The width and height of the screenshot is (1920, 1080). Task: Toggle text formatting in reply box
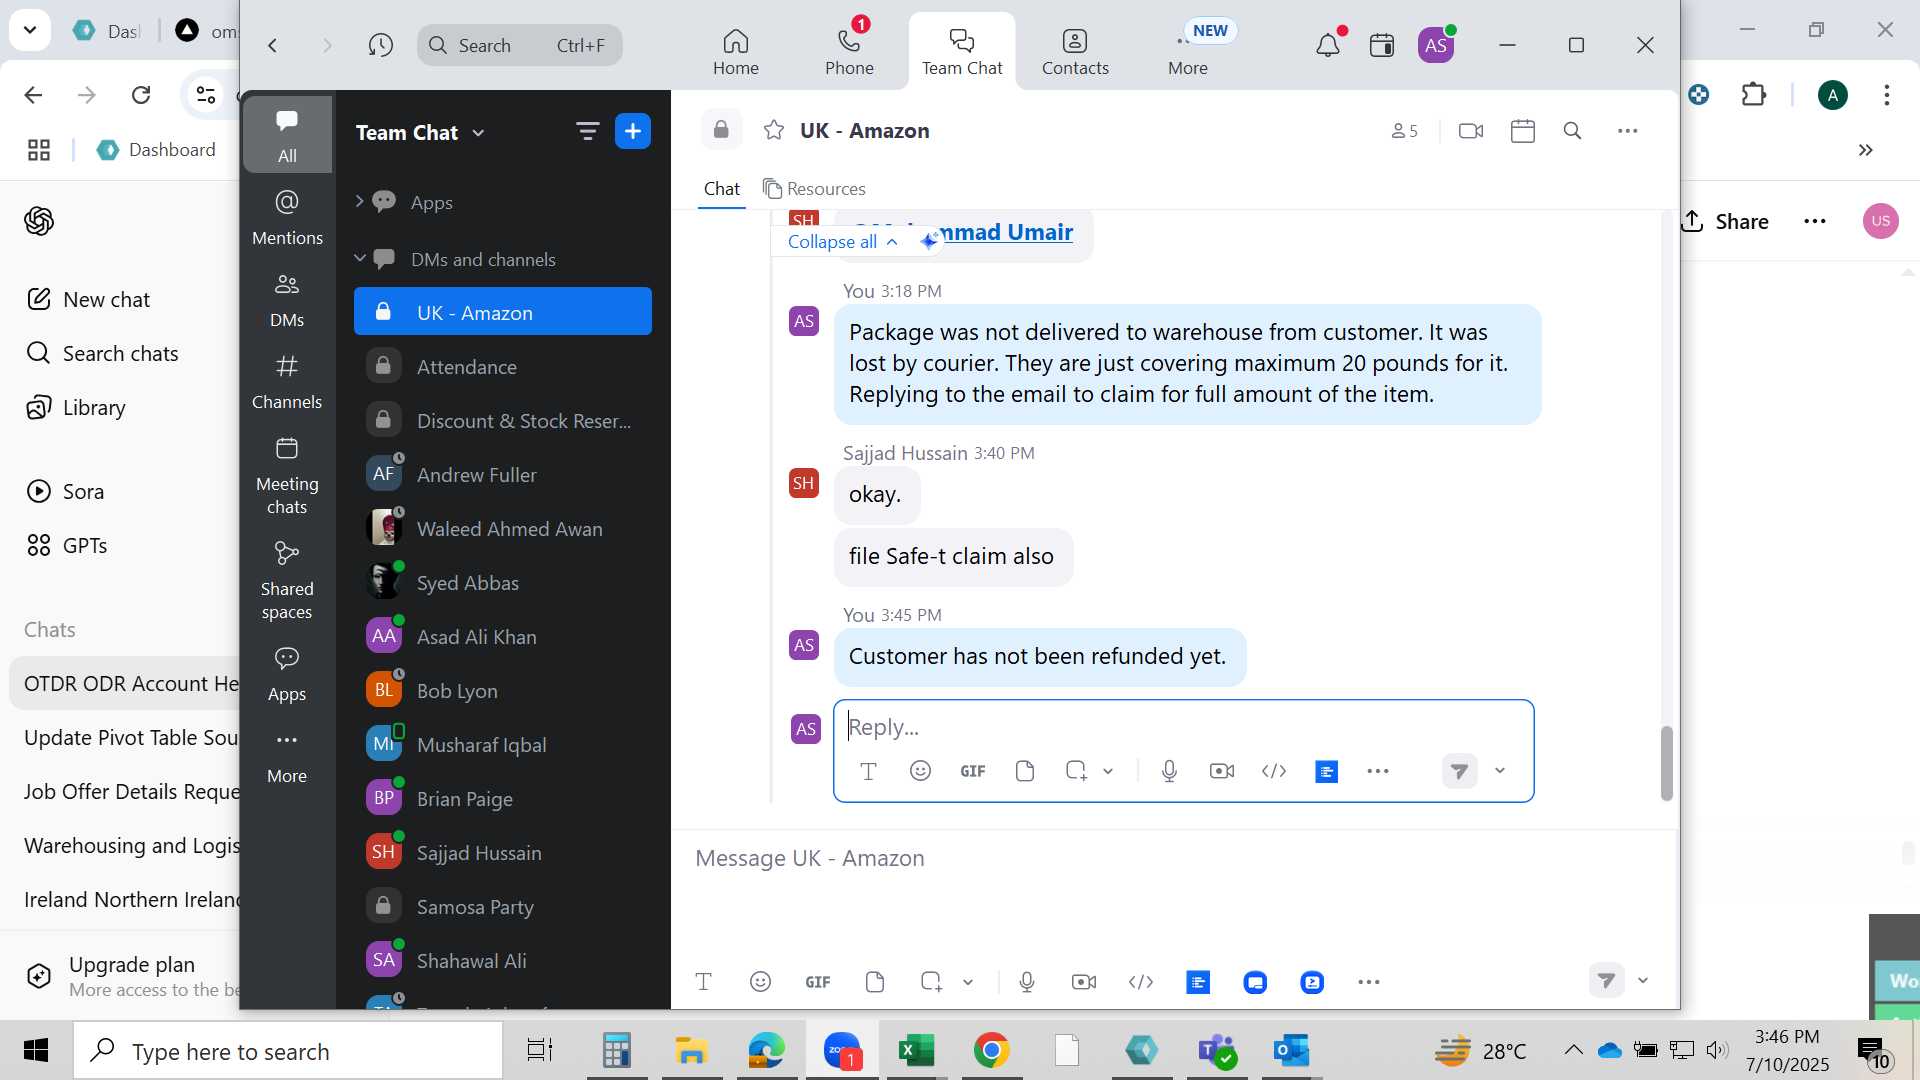[x=868, y=771]
